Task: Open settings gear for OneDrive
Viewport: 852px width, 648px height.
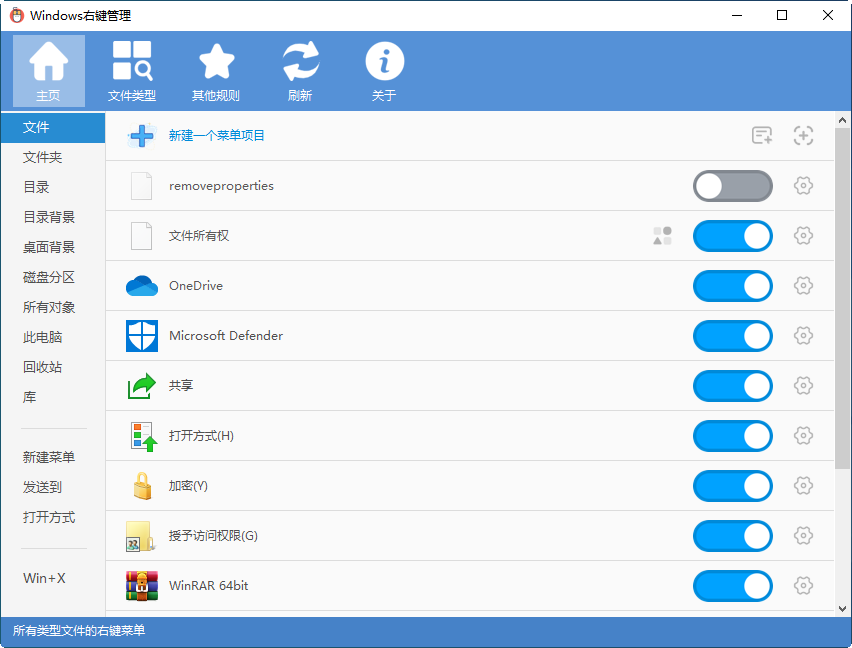Action: [x=803, y=286]
